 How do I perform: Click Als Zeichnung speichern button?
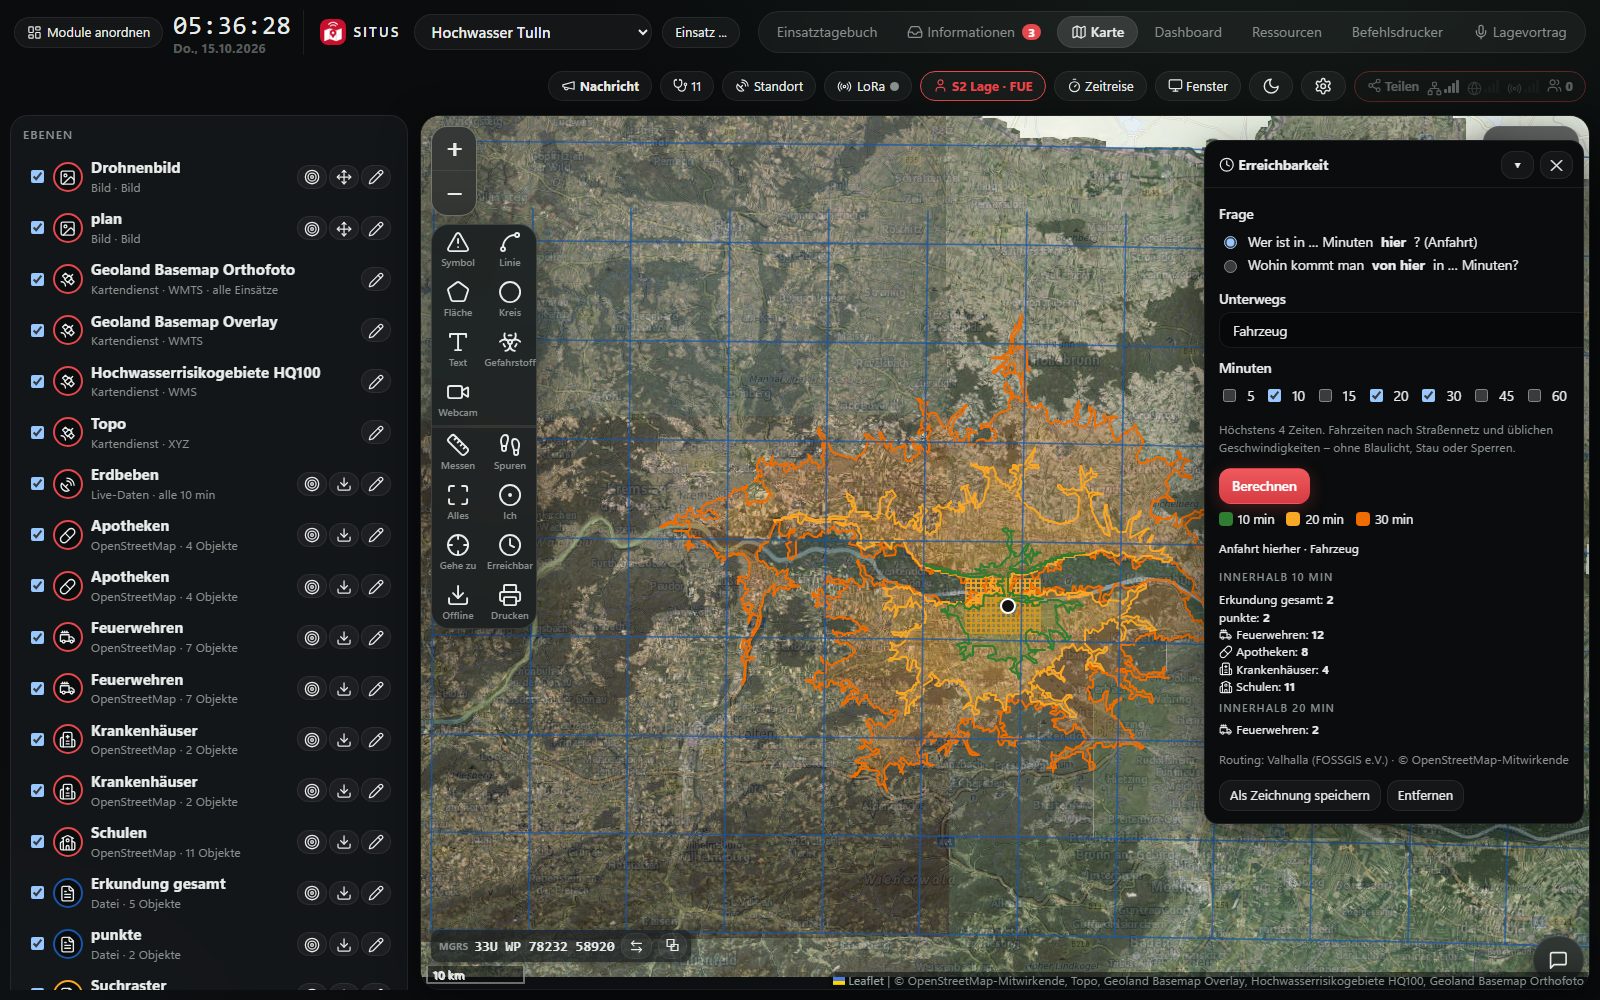[1299, 795]
